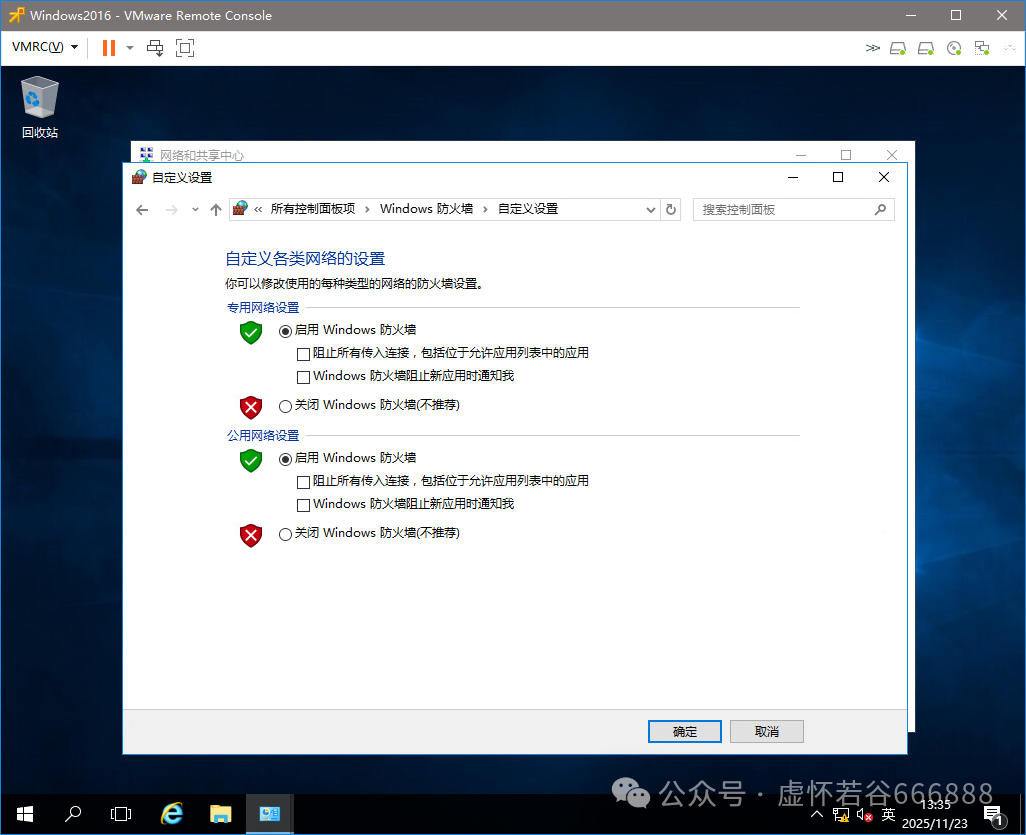Go back in the control panel window
This screenshot has width=1026, height=835.
pyautogui.click(x=142, y=210)
